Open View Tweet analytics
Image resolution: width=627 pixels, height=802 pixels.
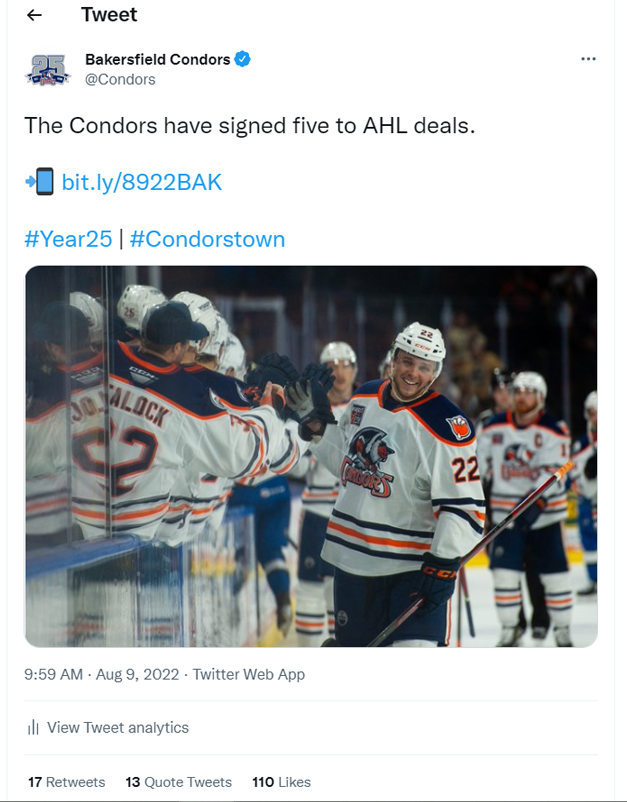pyautogui.click(x=118, y=727)
